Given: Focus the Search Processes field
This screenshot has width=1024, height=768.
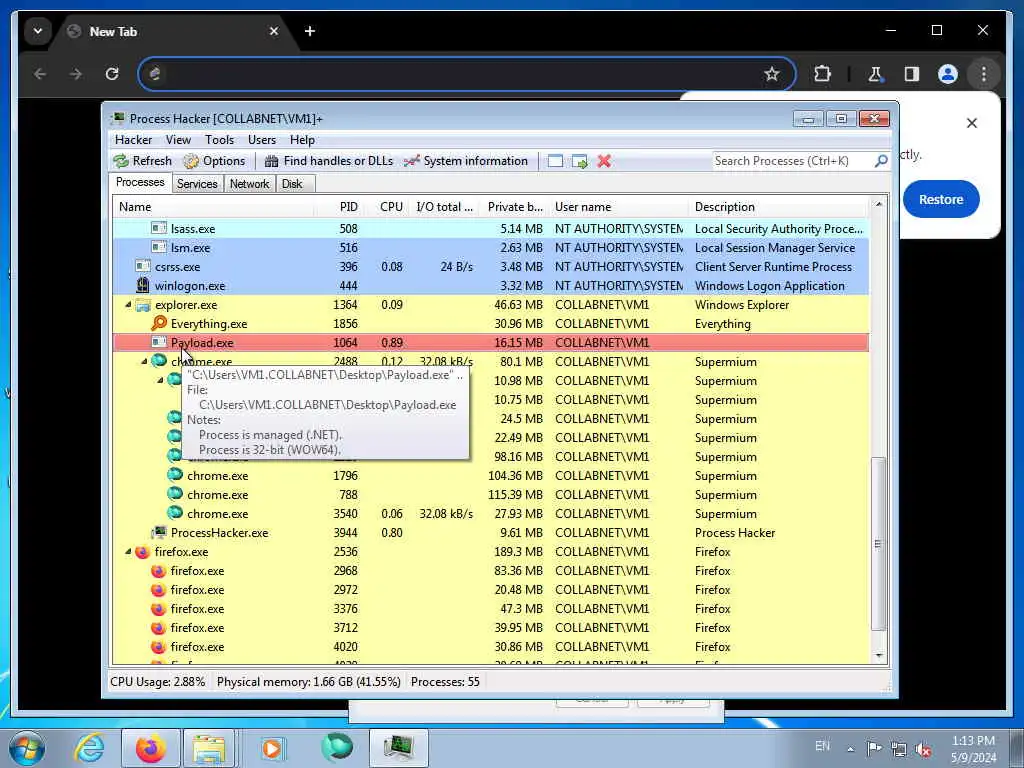Looking at the screenshot, I should [x=792, y=161].
